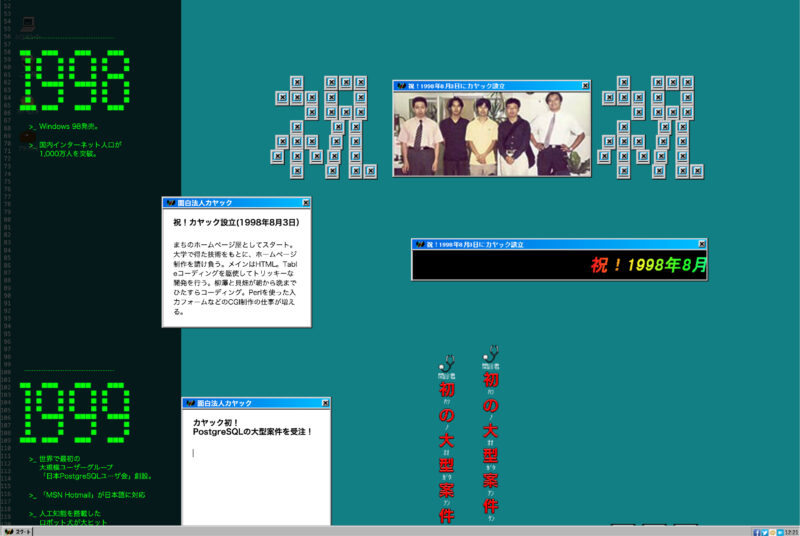
Task: Click the group photo of five people
Action: (491, 134)
